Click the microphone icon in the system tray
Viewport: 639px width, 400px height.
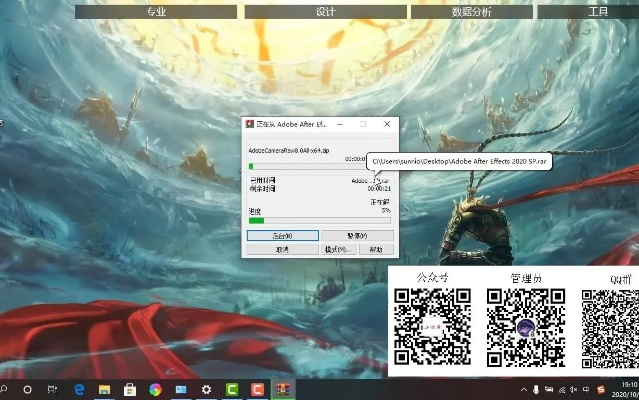(x=536, y=390)
